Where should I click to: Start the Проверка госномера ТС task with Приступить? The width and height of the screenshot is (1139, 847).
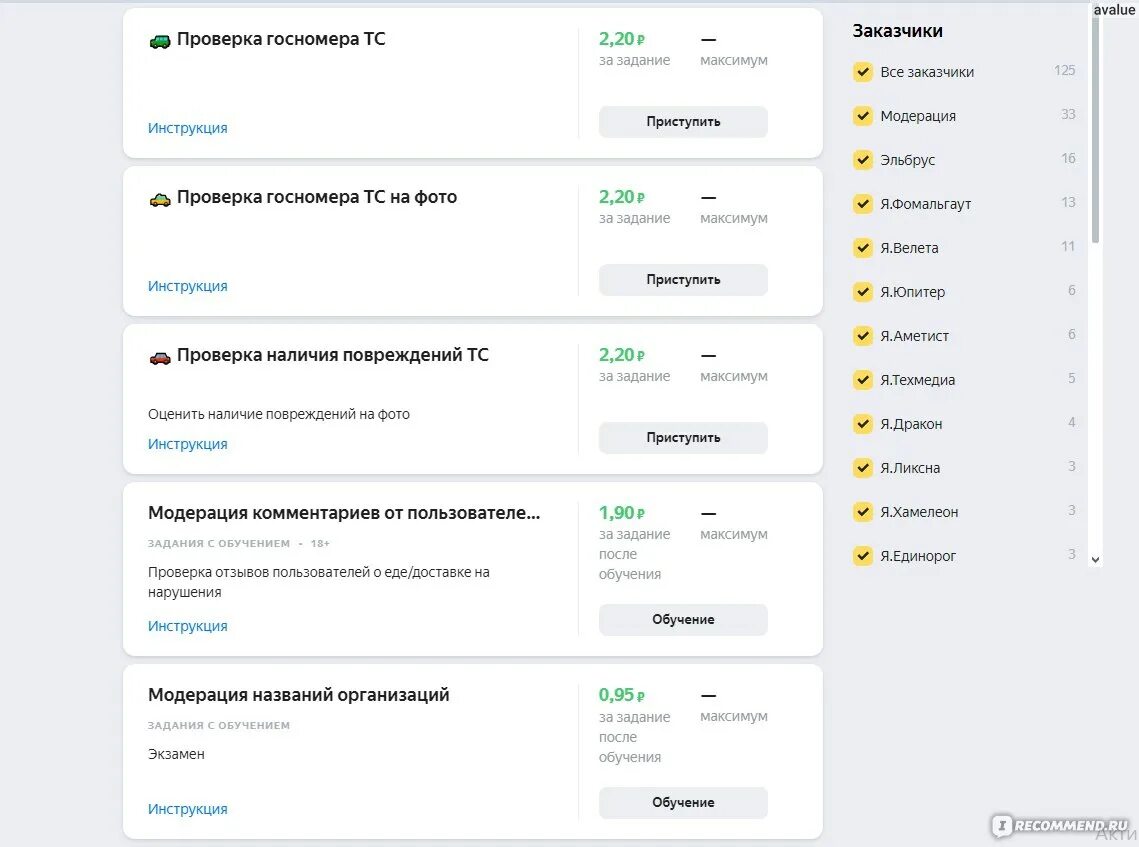point(683,122)
